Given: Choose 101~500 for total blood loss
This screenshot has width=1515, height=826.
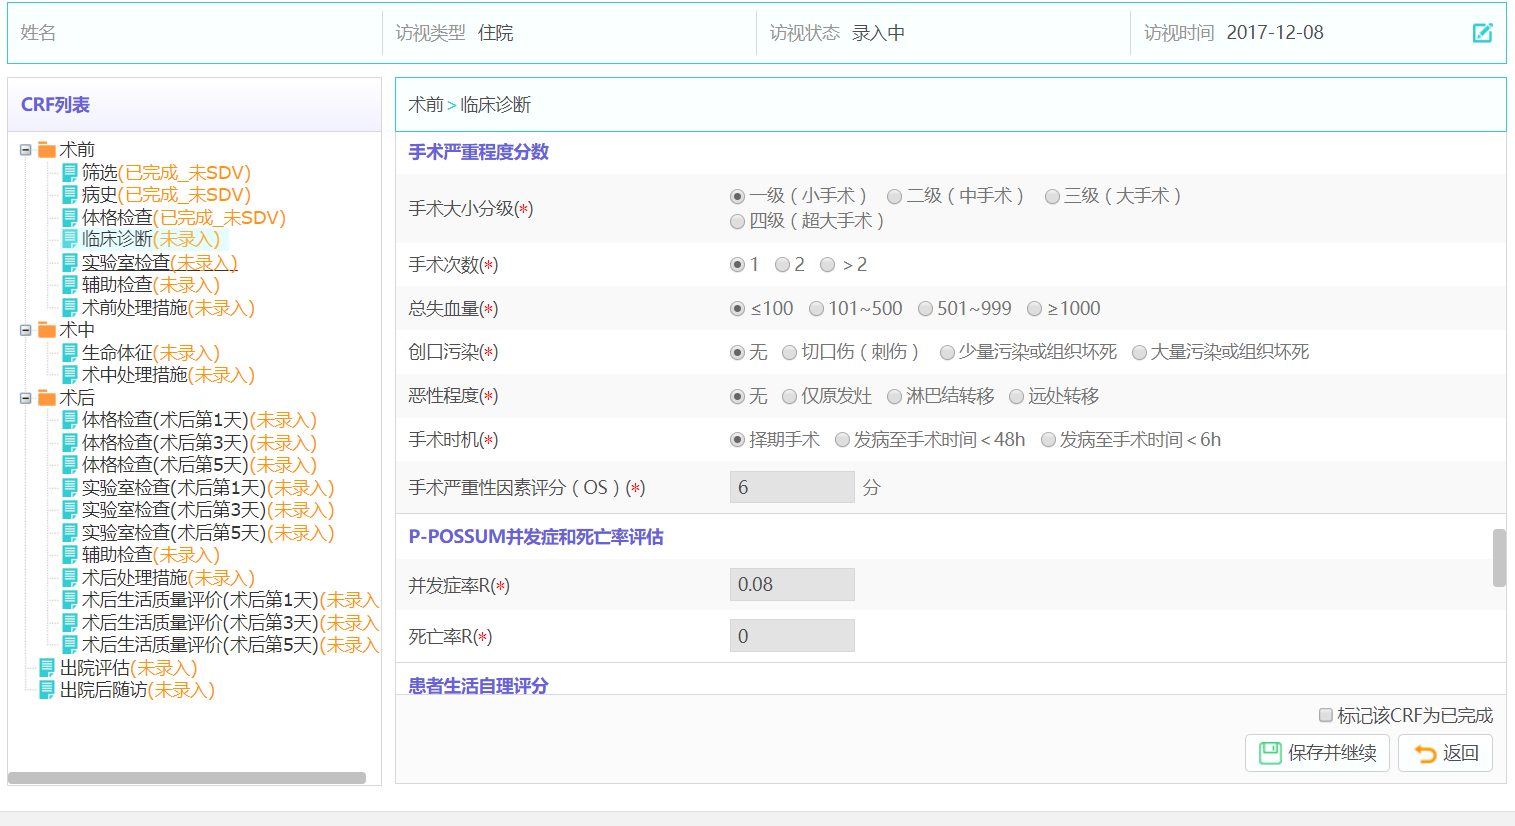Looking at the screenshot, I should coord(816,309).
